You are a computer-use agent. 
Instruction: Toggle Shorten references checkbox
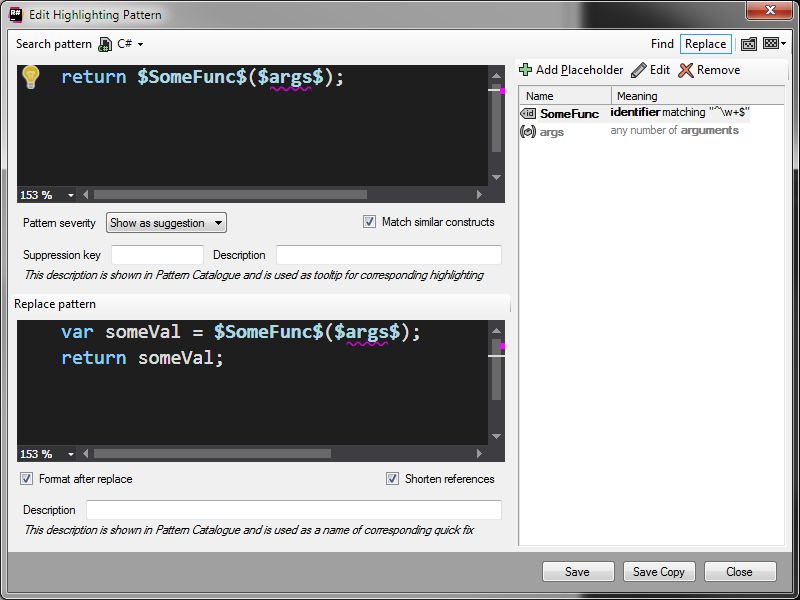coord(392,479)
